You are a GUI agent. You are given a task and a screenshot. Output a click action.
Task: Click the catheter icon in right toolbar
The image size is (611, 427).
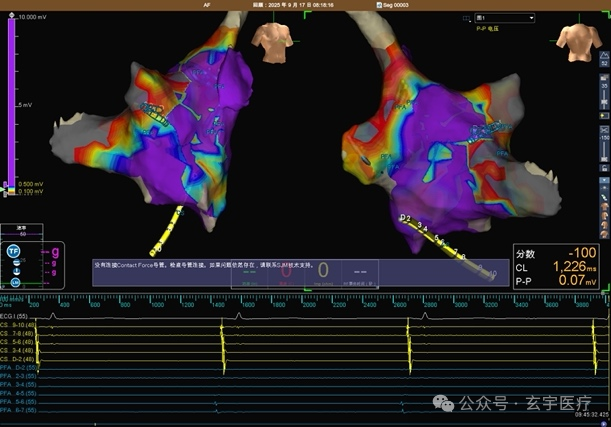[x=604, y=197]
